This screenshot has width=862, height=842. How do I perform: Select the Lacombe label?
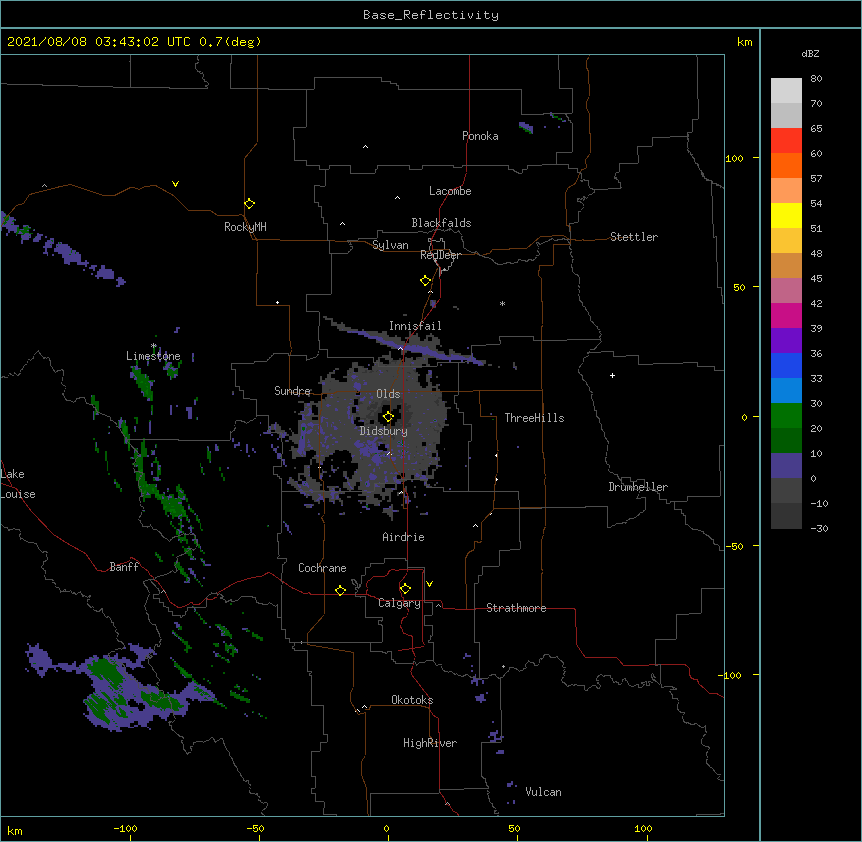click(x=450, y=191)
